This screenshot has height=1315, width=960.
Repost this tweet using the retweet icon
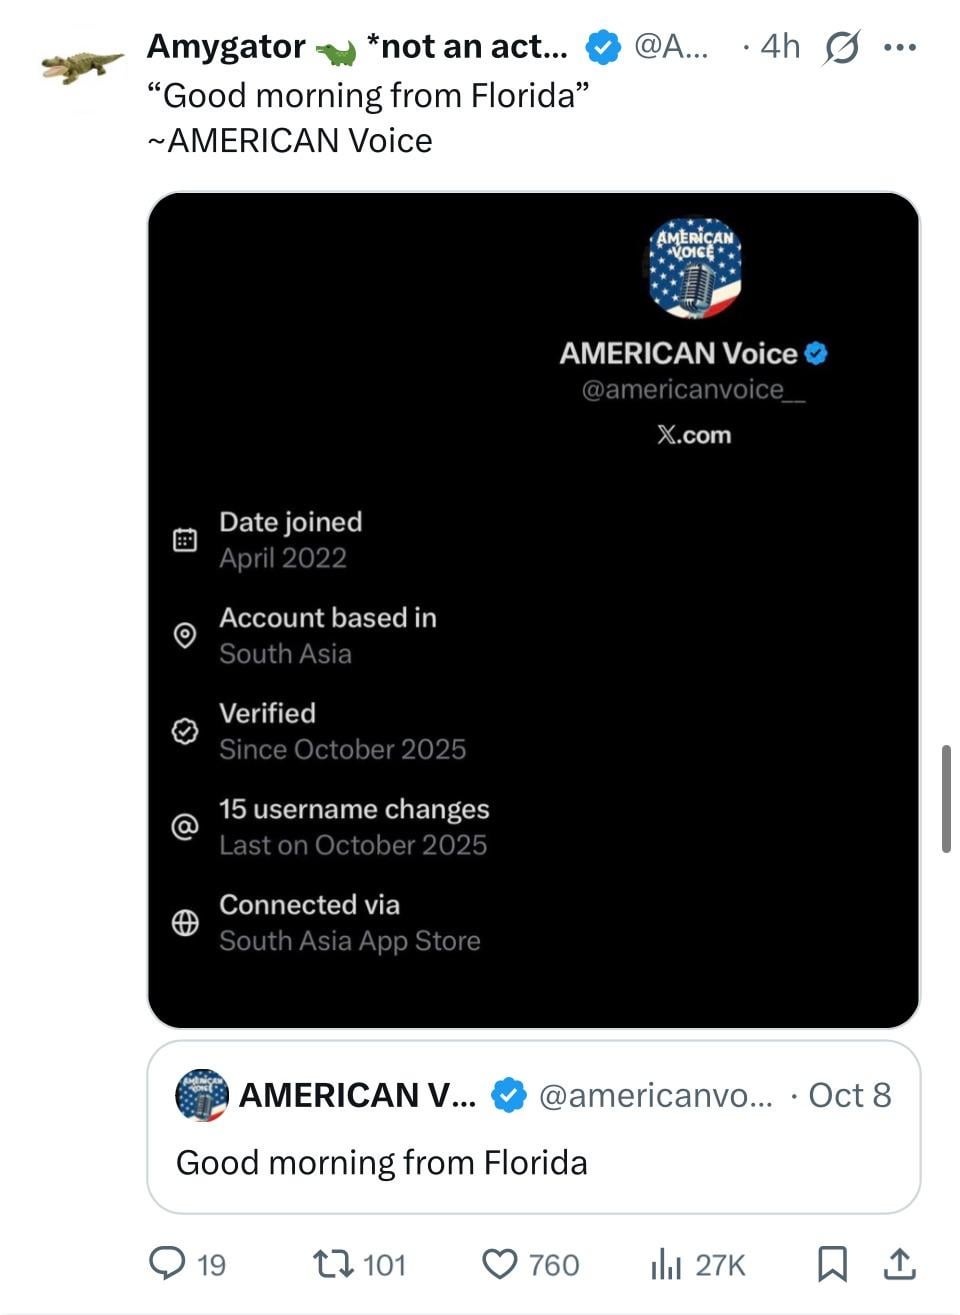click(x=331, y=1264)
